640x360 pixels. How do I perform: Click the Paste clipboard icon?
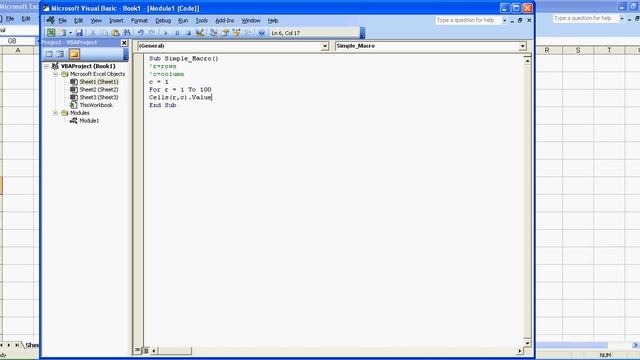pos(116,33)
